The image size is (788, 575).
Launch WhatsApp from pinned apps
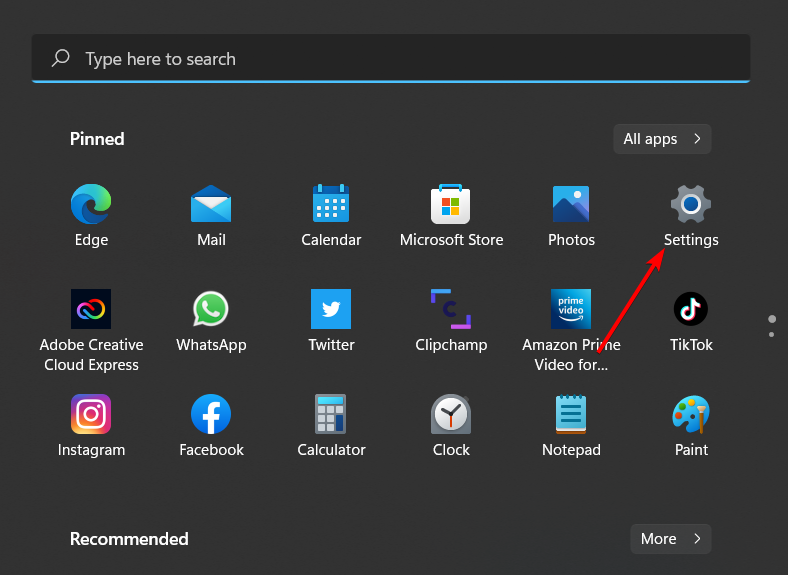click(x=211, y=309)
